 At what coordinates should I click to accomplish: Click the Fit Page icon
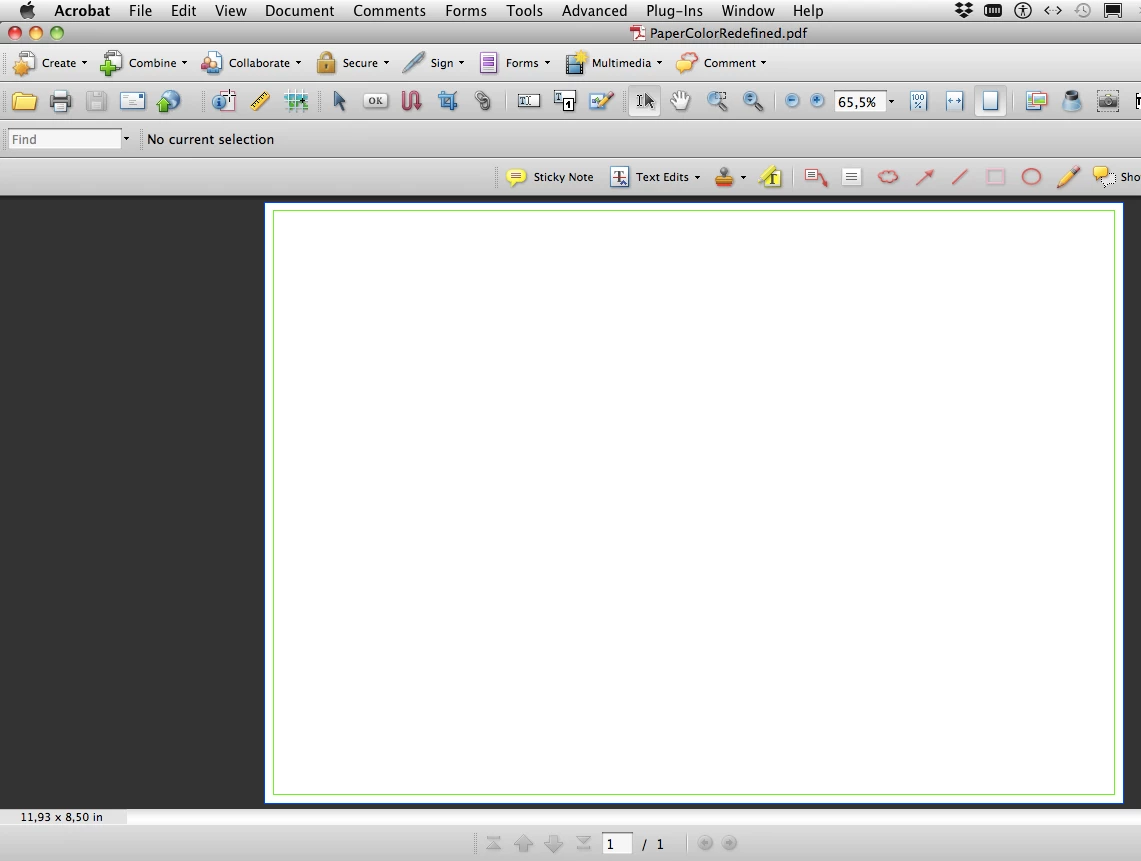[x=990, y=101]
